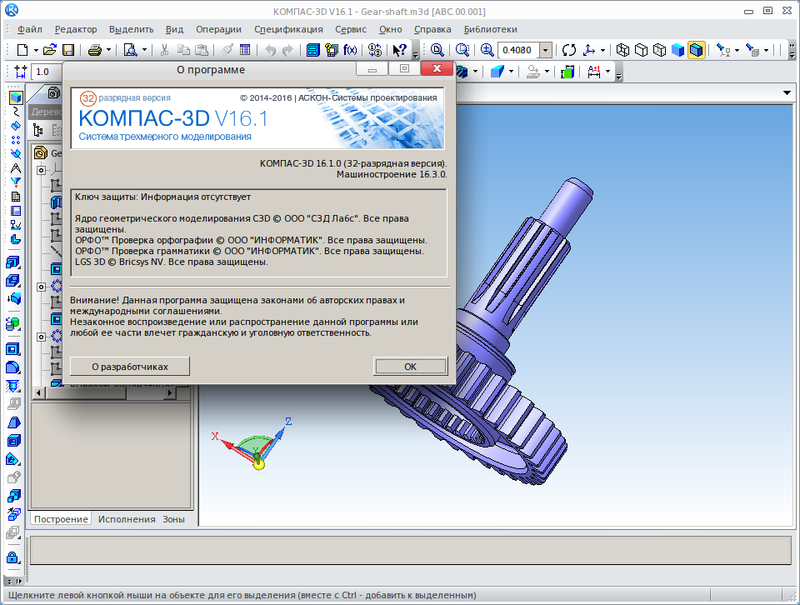Click the tree display mode icon in model tree
The width and height of the screenshot is (800, 605).
38,131
